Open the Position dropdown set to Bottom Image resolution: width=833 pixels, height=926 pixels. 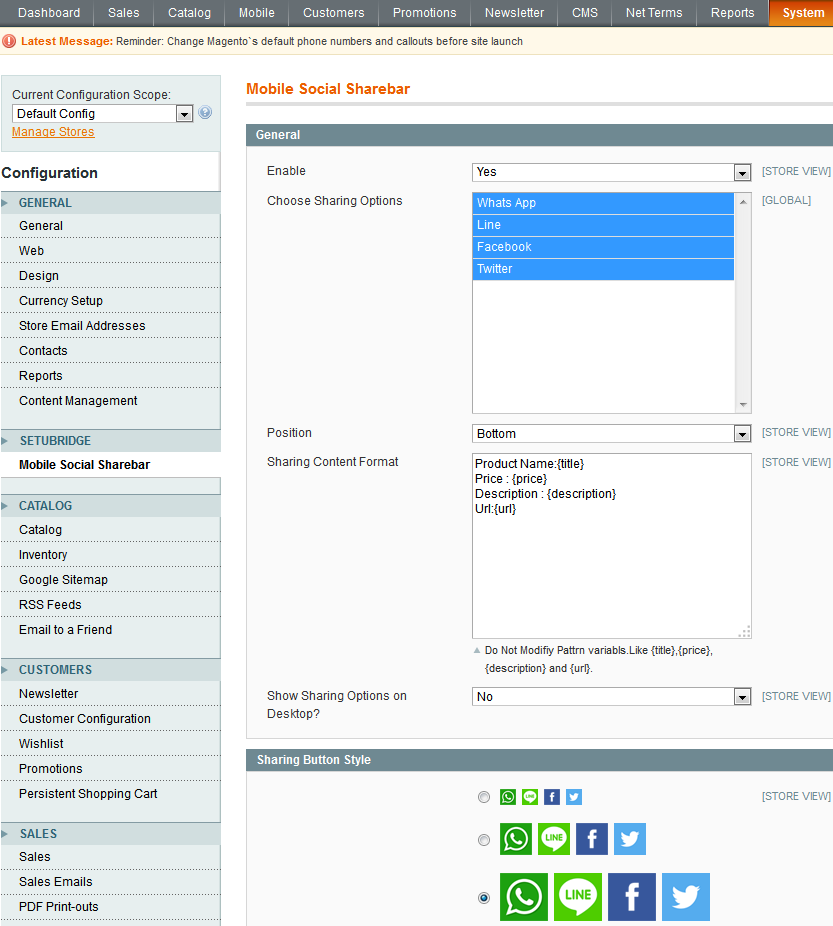click(x=611, y=434)
